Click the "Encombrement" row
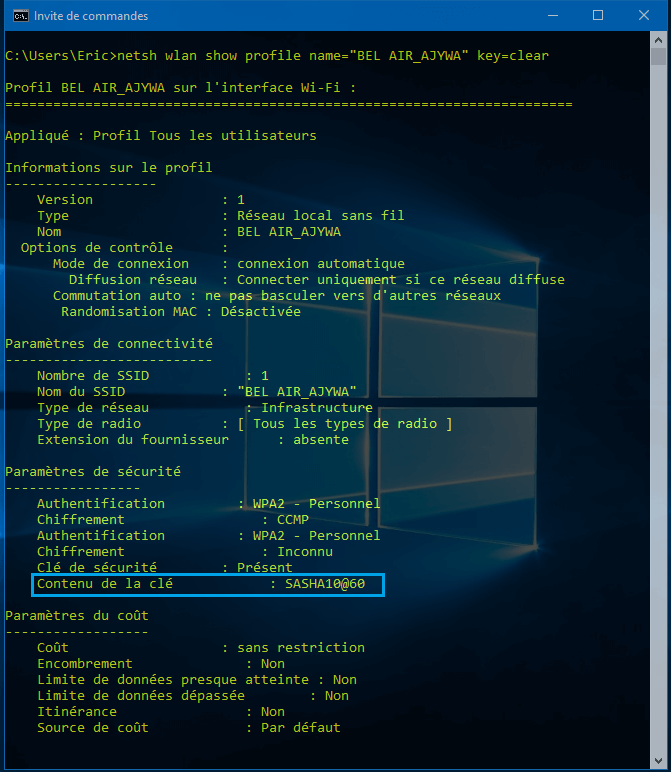 [x=160, y=664]
